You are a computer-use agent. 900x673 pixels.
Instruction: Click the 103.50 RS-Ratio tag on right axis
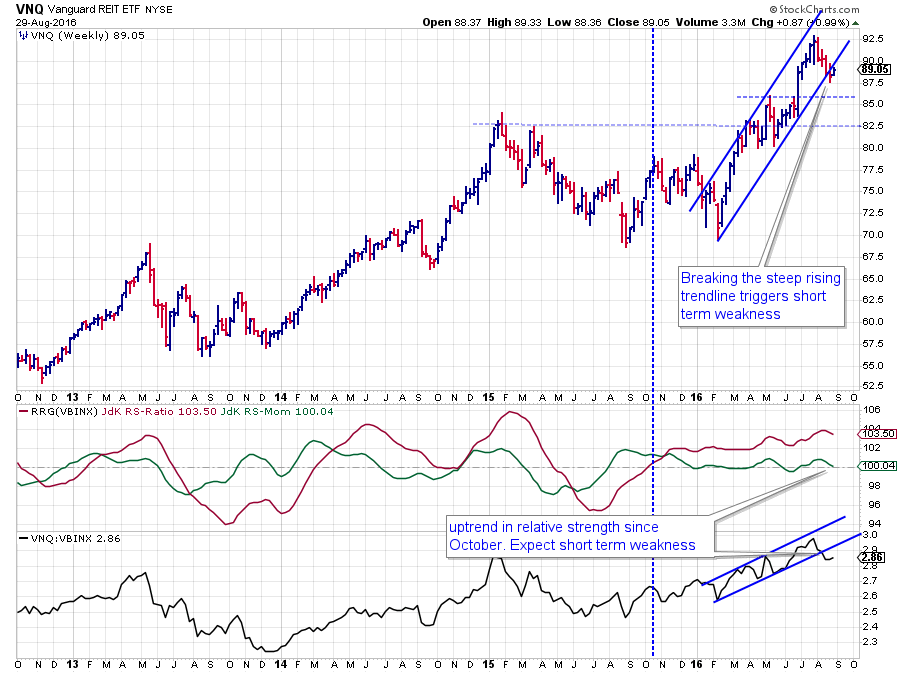click(x=877, y=434)
